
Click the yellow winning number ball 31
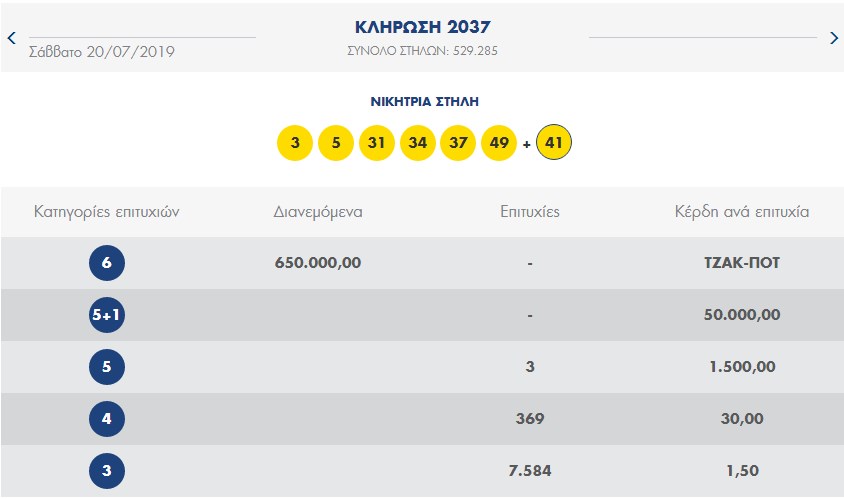376,143
